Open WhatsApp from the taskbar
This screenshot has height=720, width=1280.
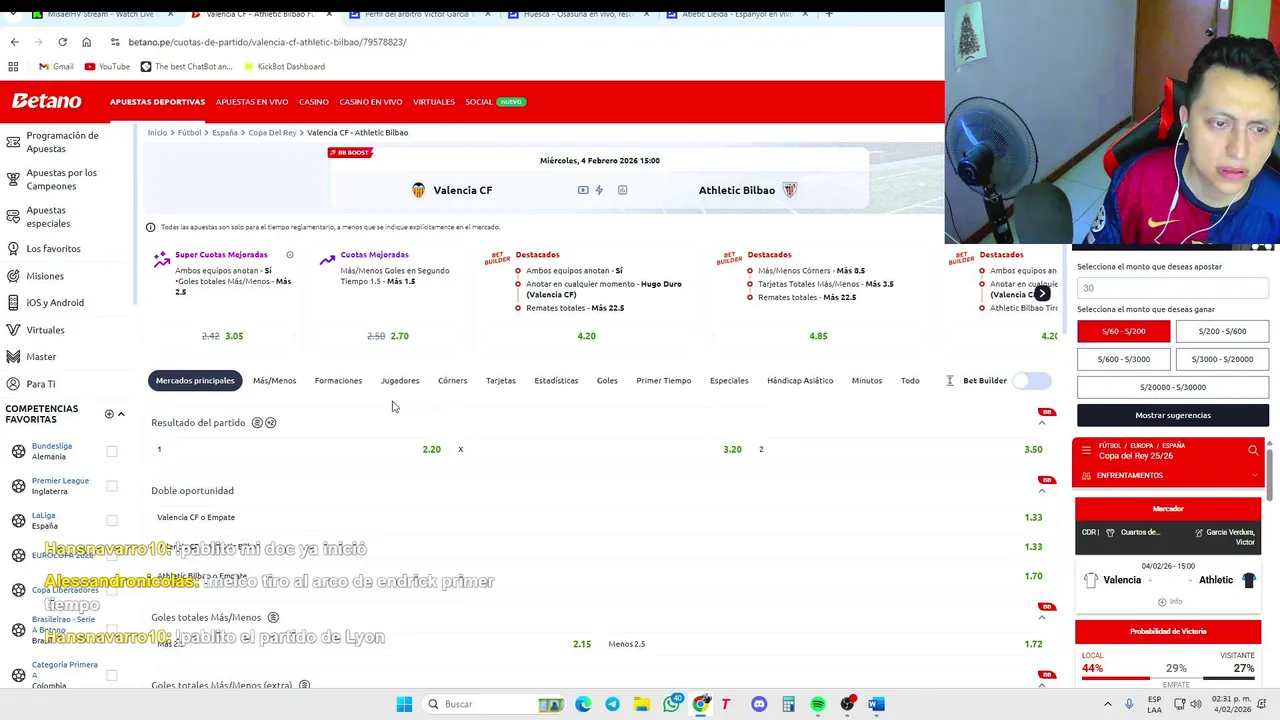[671, 704]
